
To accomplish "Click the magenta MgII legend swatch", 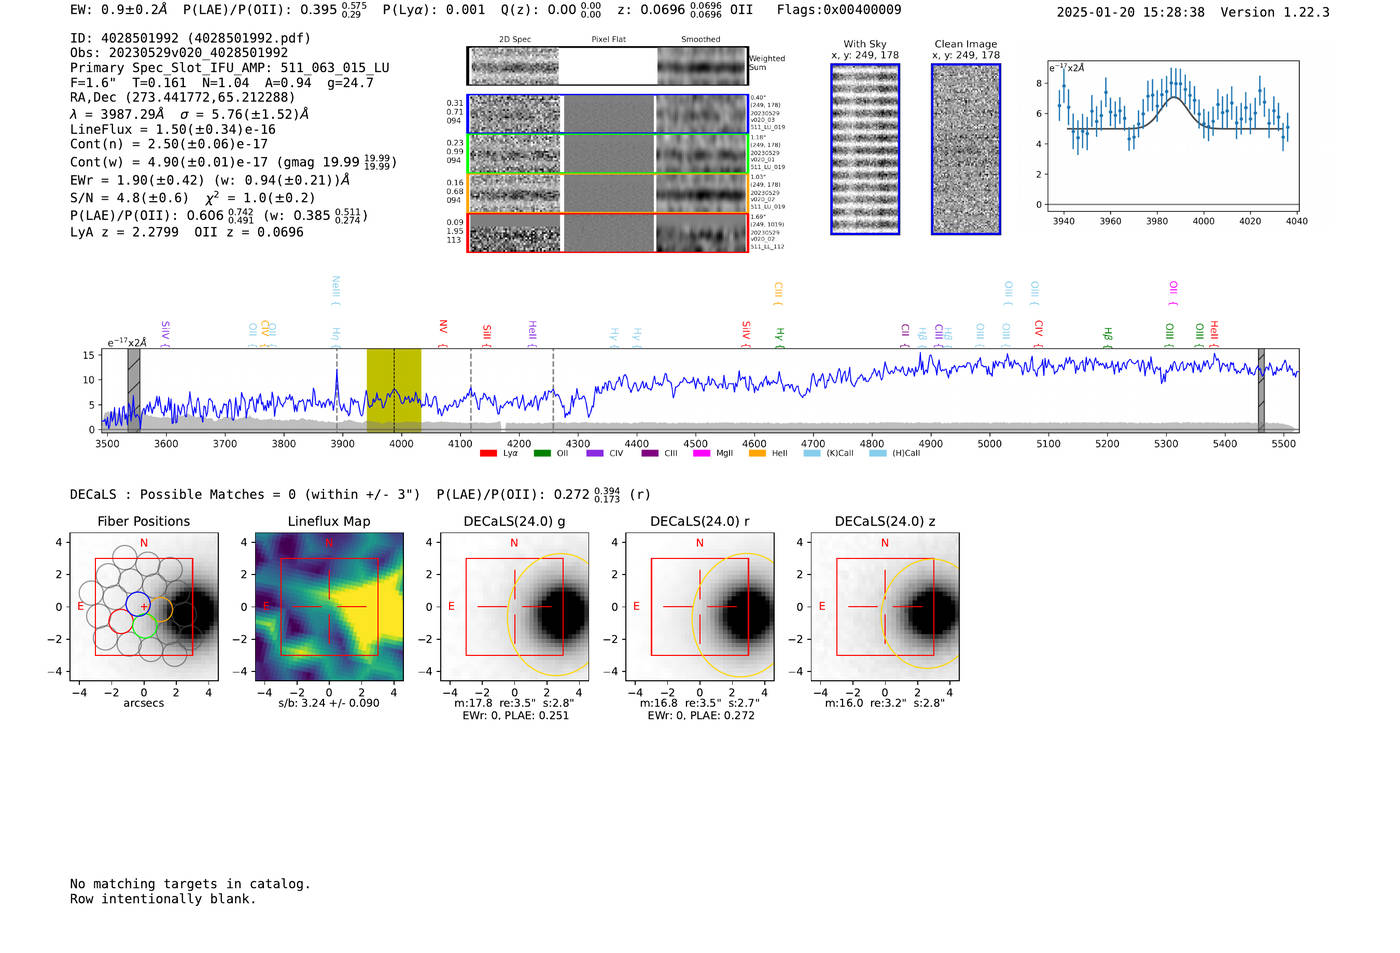I will pyautogui.click(x=702, y=453).
